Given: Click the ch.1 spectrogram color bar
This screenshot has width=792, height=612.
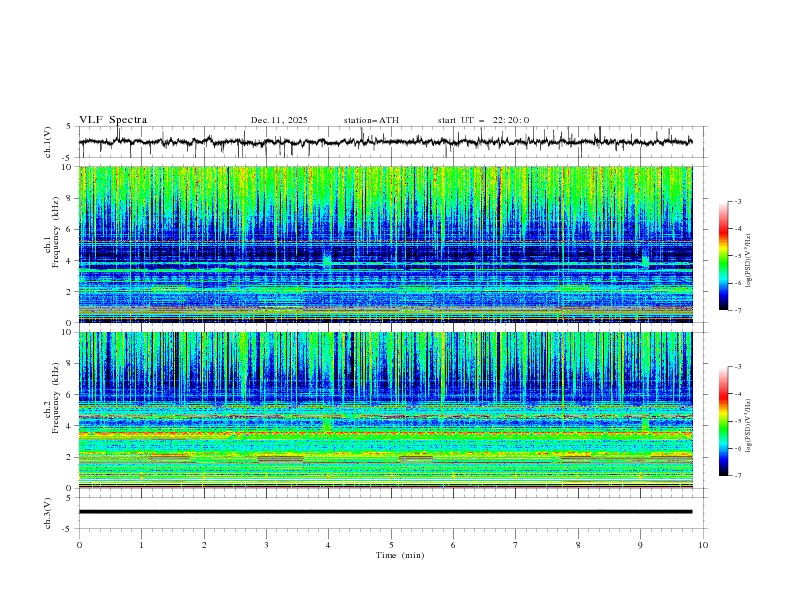Looking at the screenshot, I should (x=724, y=255).
